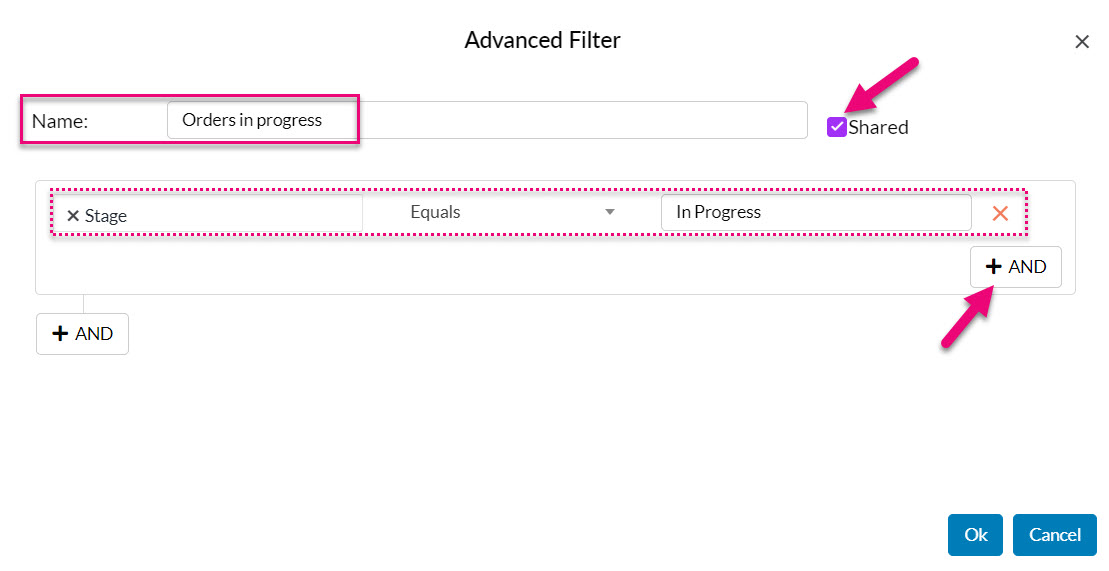Uncheck the Shared checkbox
This screenshot has width=1109, height=571.
[837, 127]
